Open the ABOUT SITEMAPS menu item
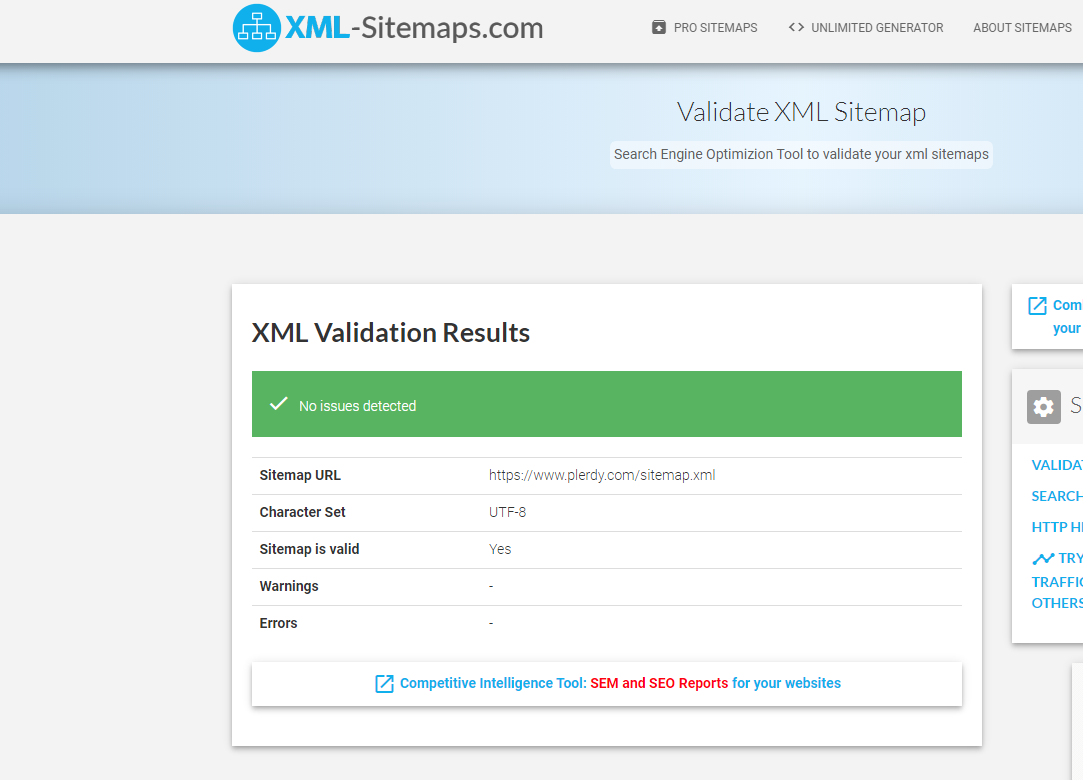Image resolution: width=1083 pixels, height=780 pixels. [x=1022, y=27]
